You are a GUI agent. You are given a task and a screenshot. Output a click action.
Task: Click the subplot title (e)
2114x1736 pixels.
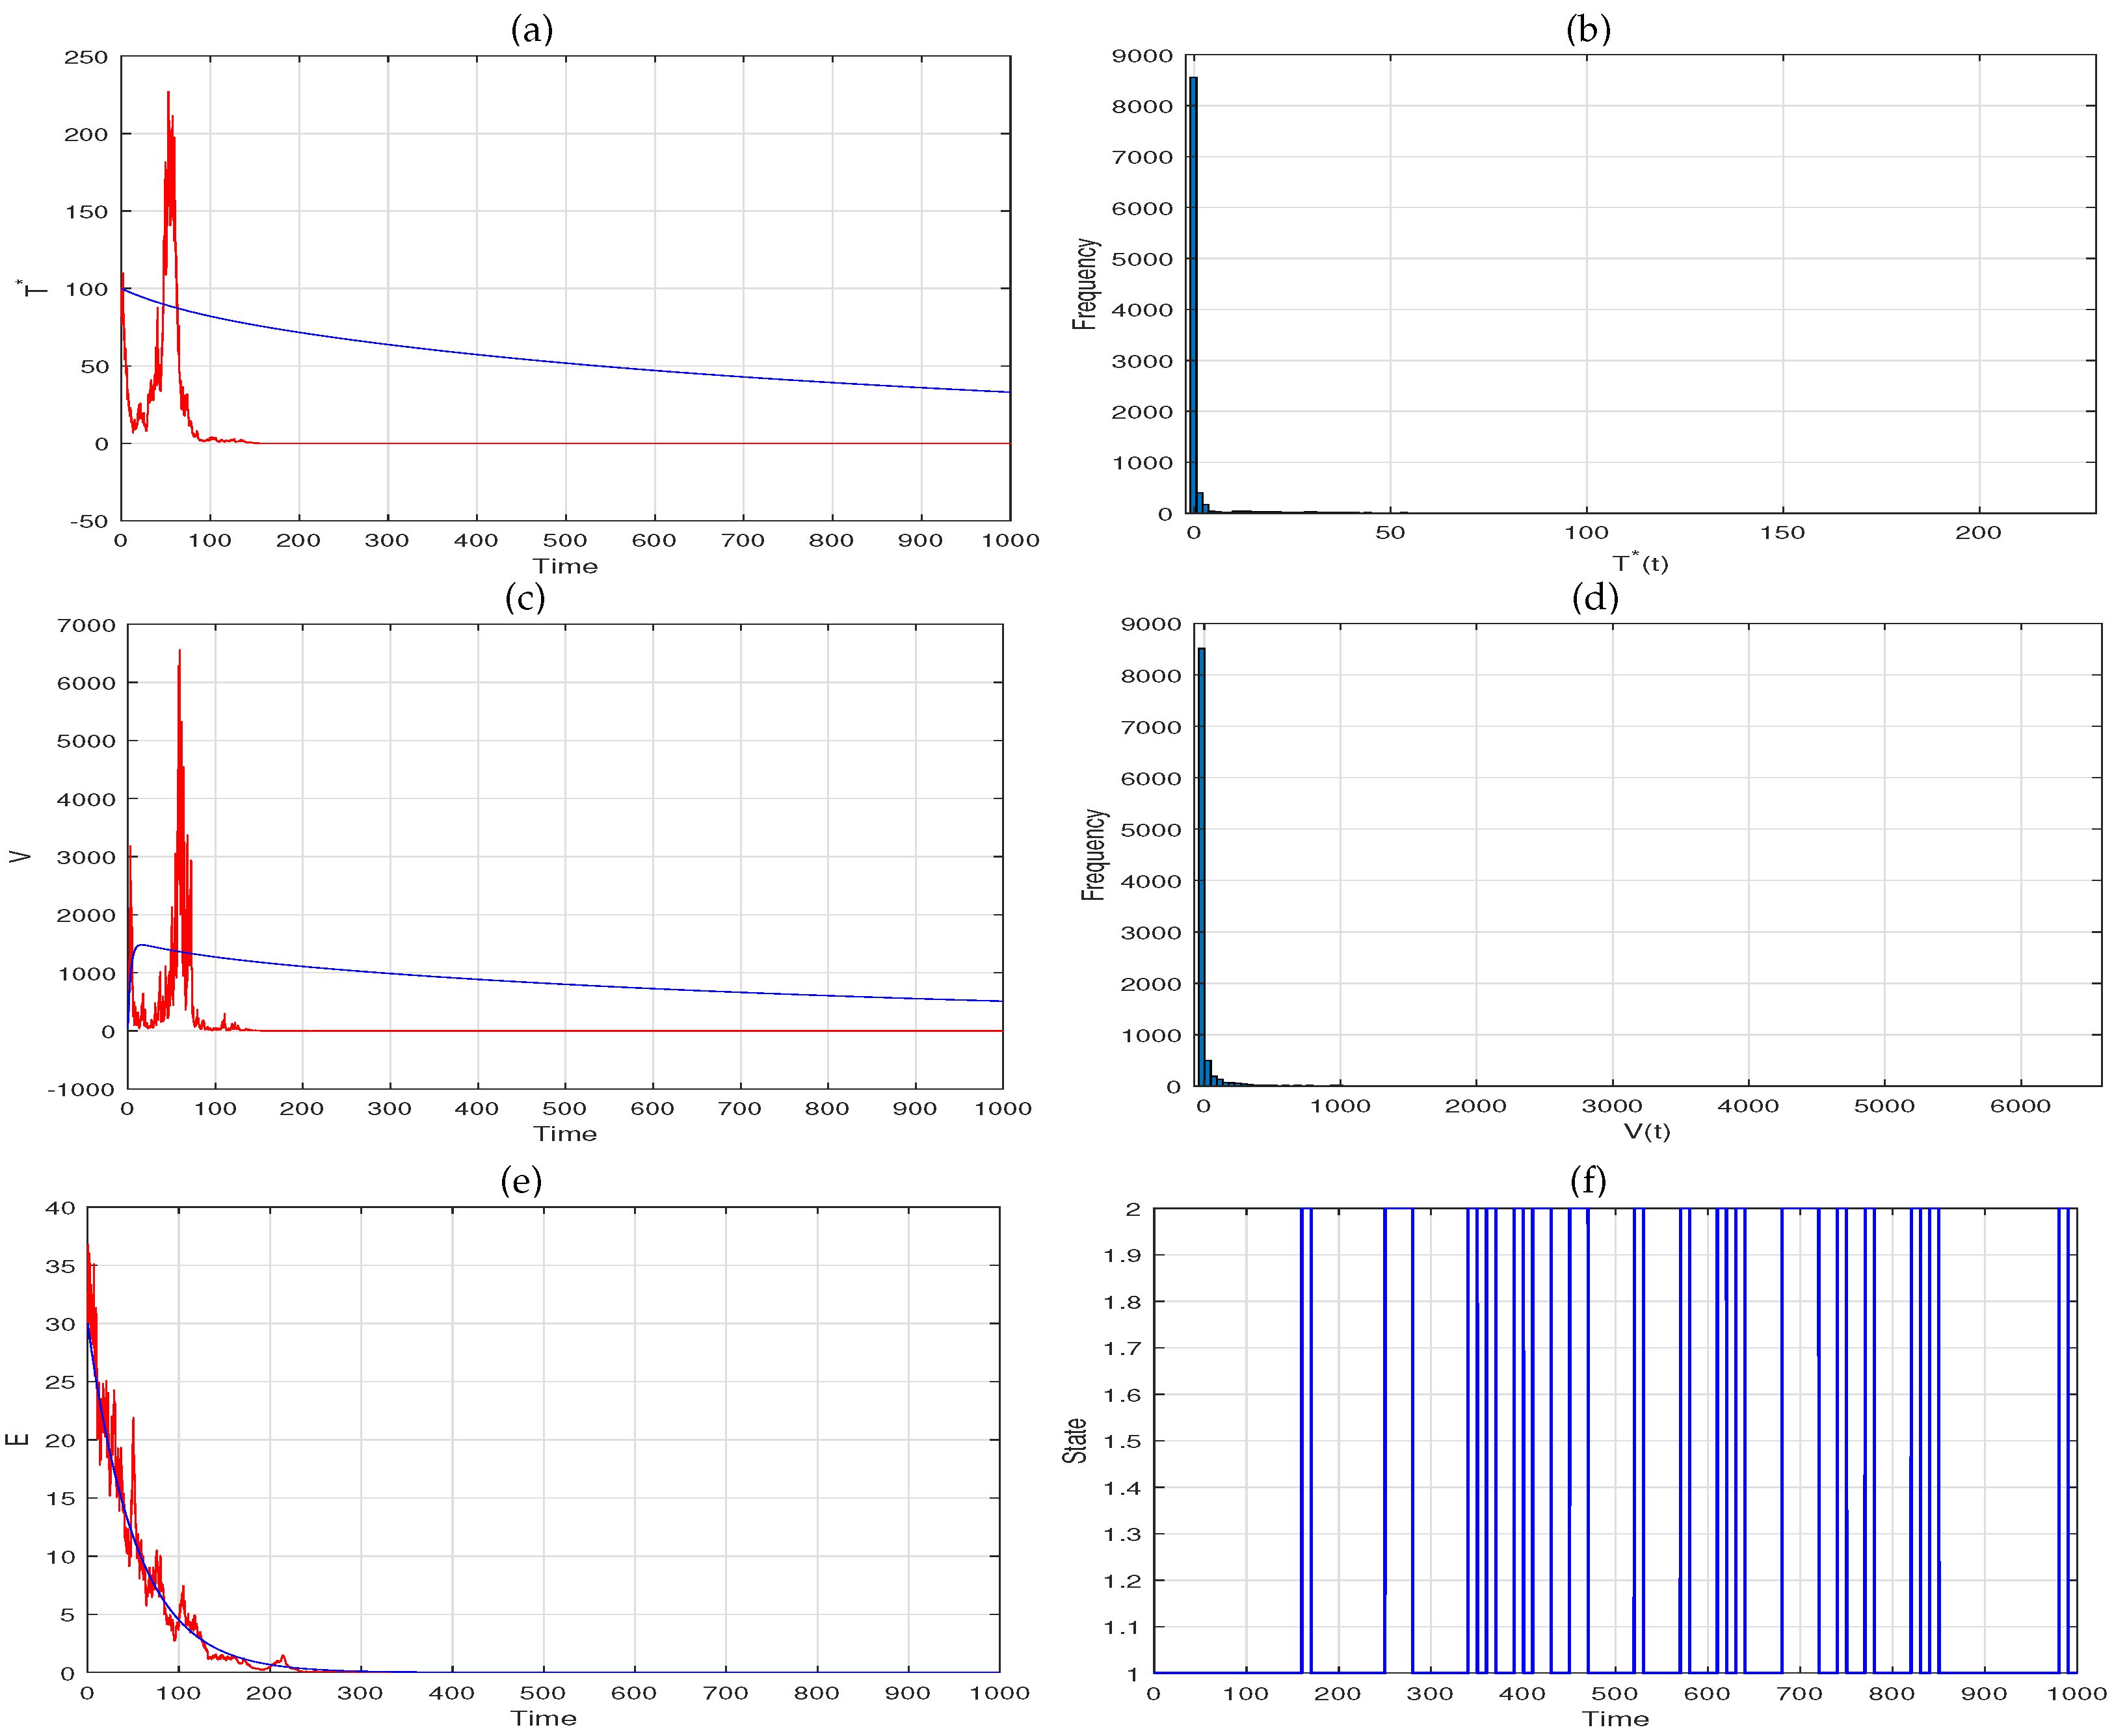point(521,1181)
